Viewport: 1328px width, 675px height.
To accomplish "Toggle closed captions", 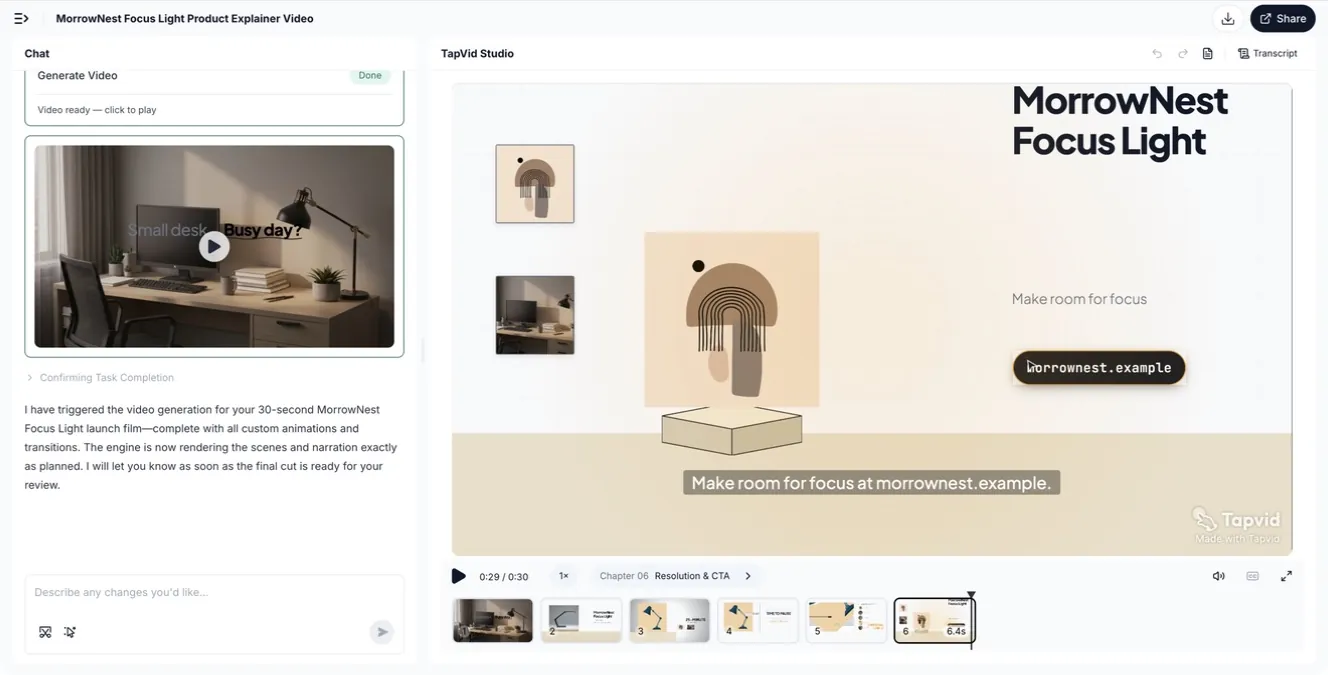I will (x=1252, y=576).
